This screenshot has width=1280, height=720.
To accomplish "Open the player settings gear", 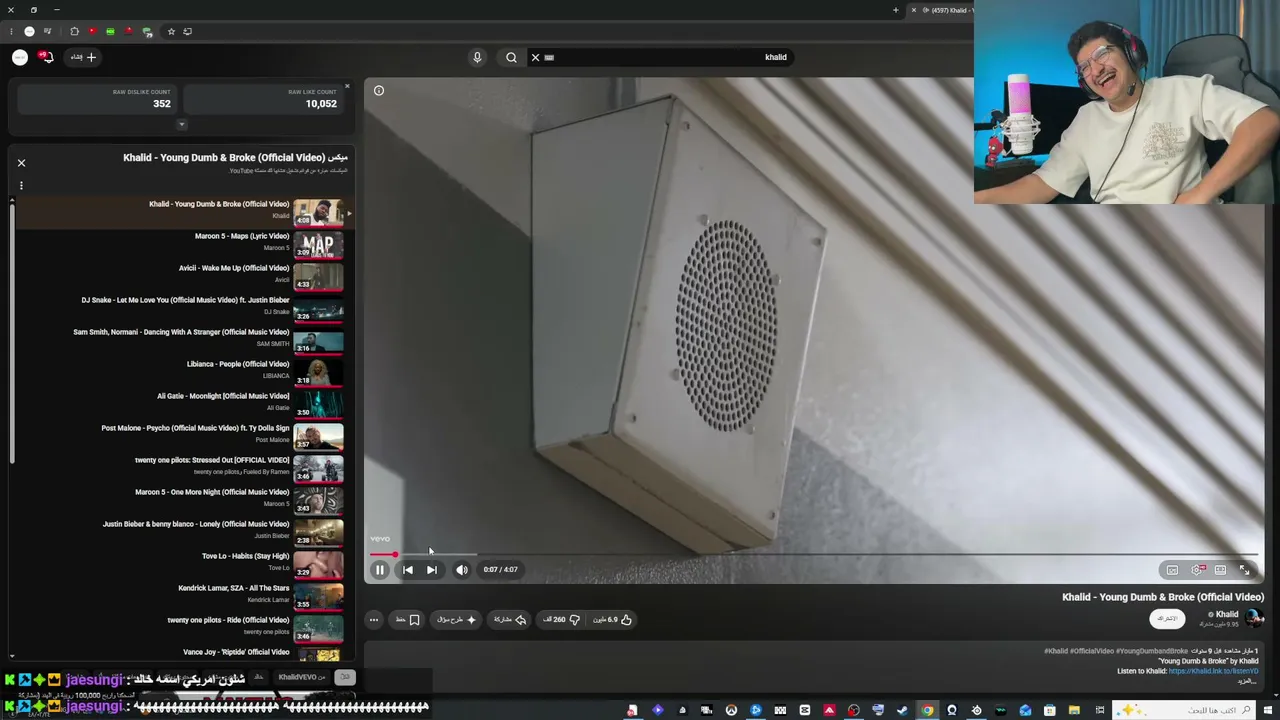I will coord(1197,570).
